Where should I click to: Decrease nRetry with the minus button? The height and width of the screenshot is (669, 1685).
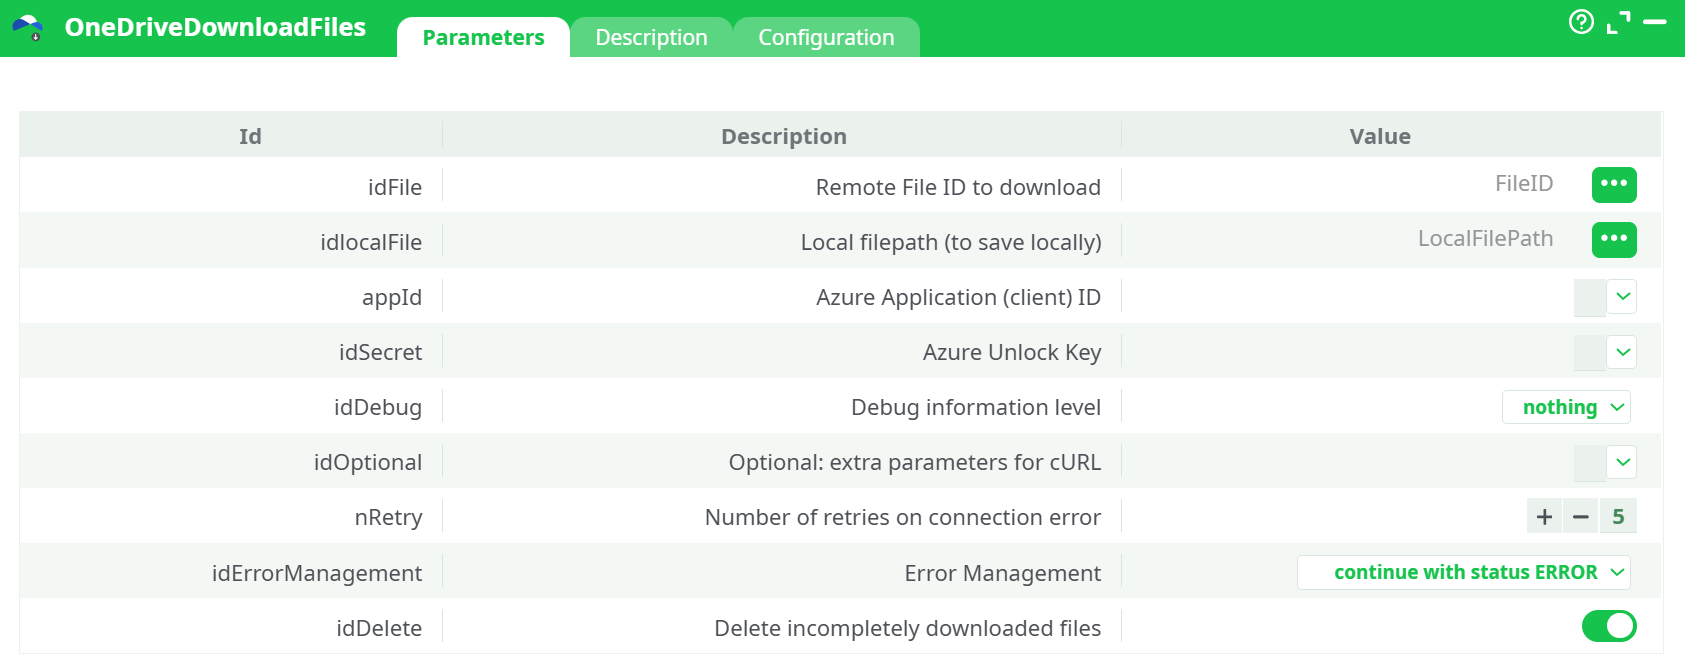(1581, 517)
